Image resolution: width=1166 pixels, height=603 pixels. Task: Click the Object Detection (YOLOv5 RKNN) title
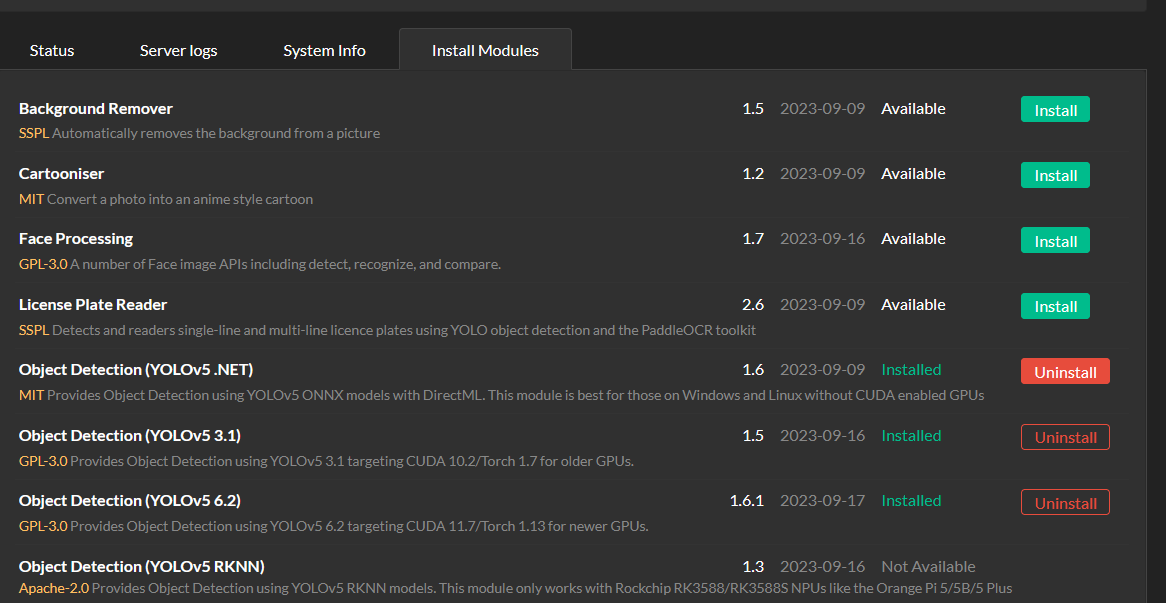coord(141,566)
